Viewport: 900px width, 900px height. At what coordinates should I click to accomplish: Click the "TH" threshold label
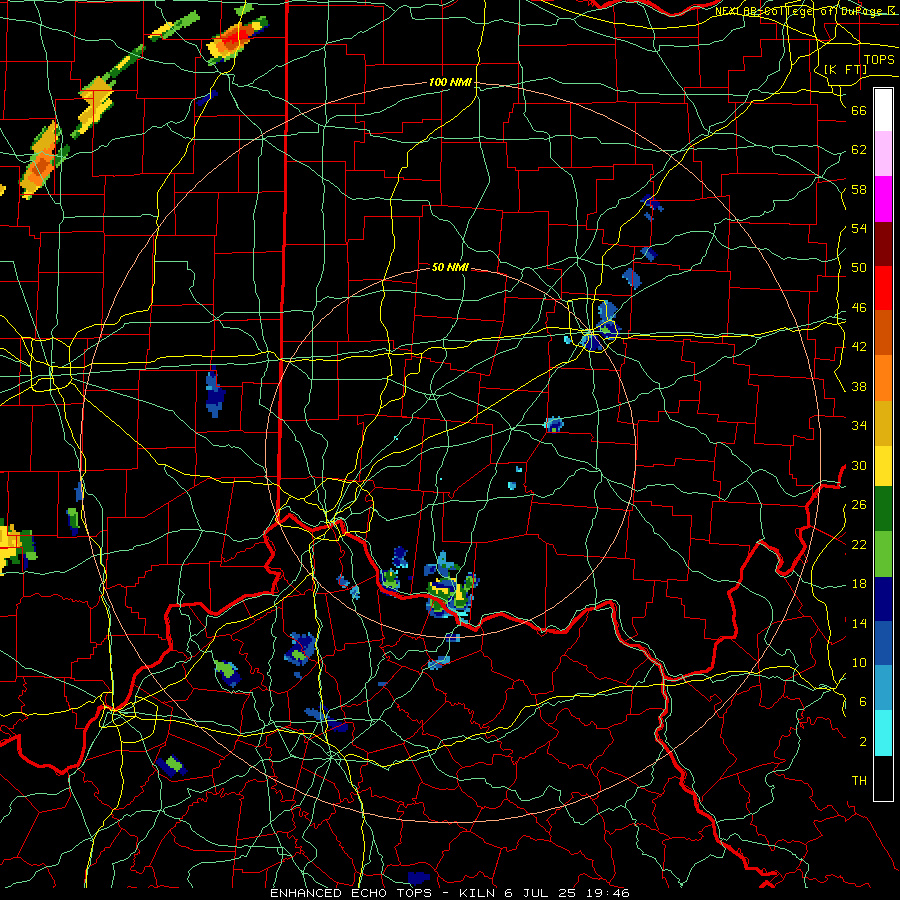click(859, 781)
